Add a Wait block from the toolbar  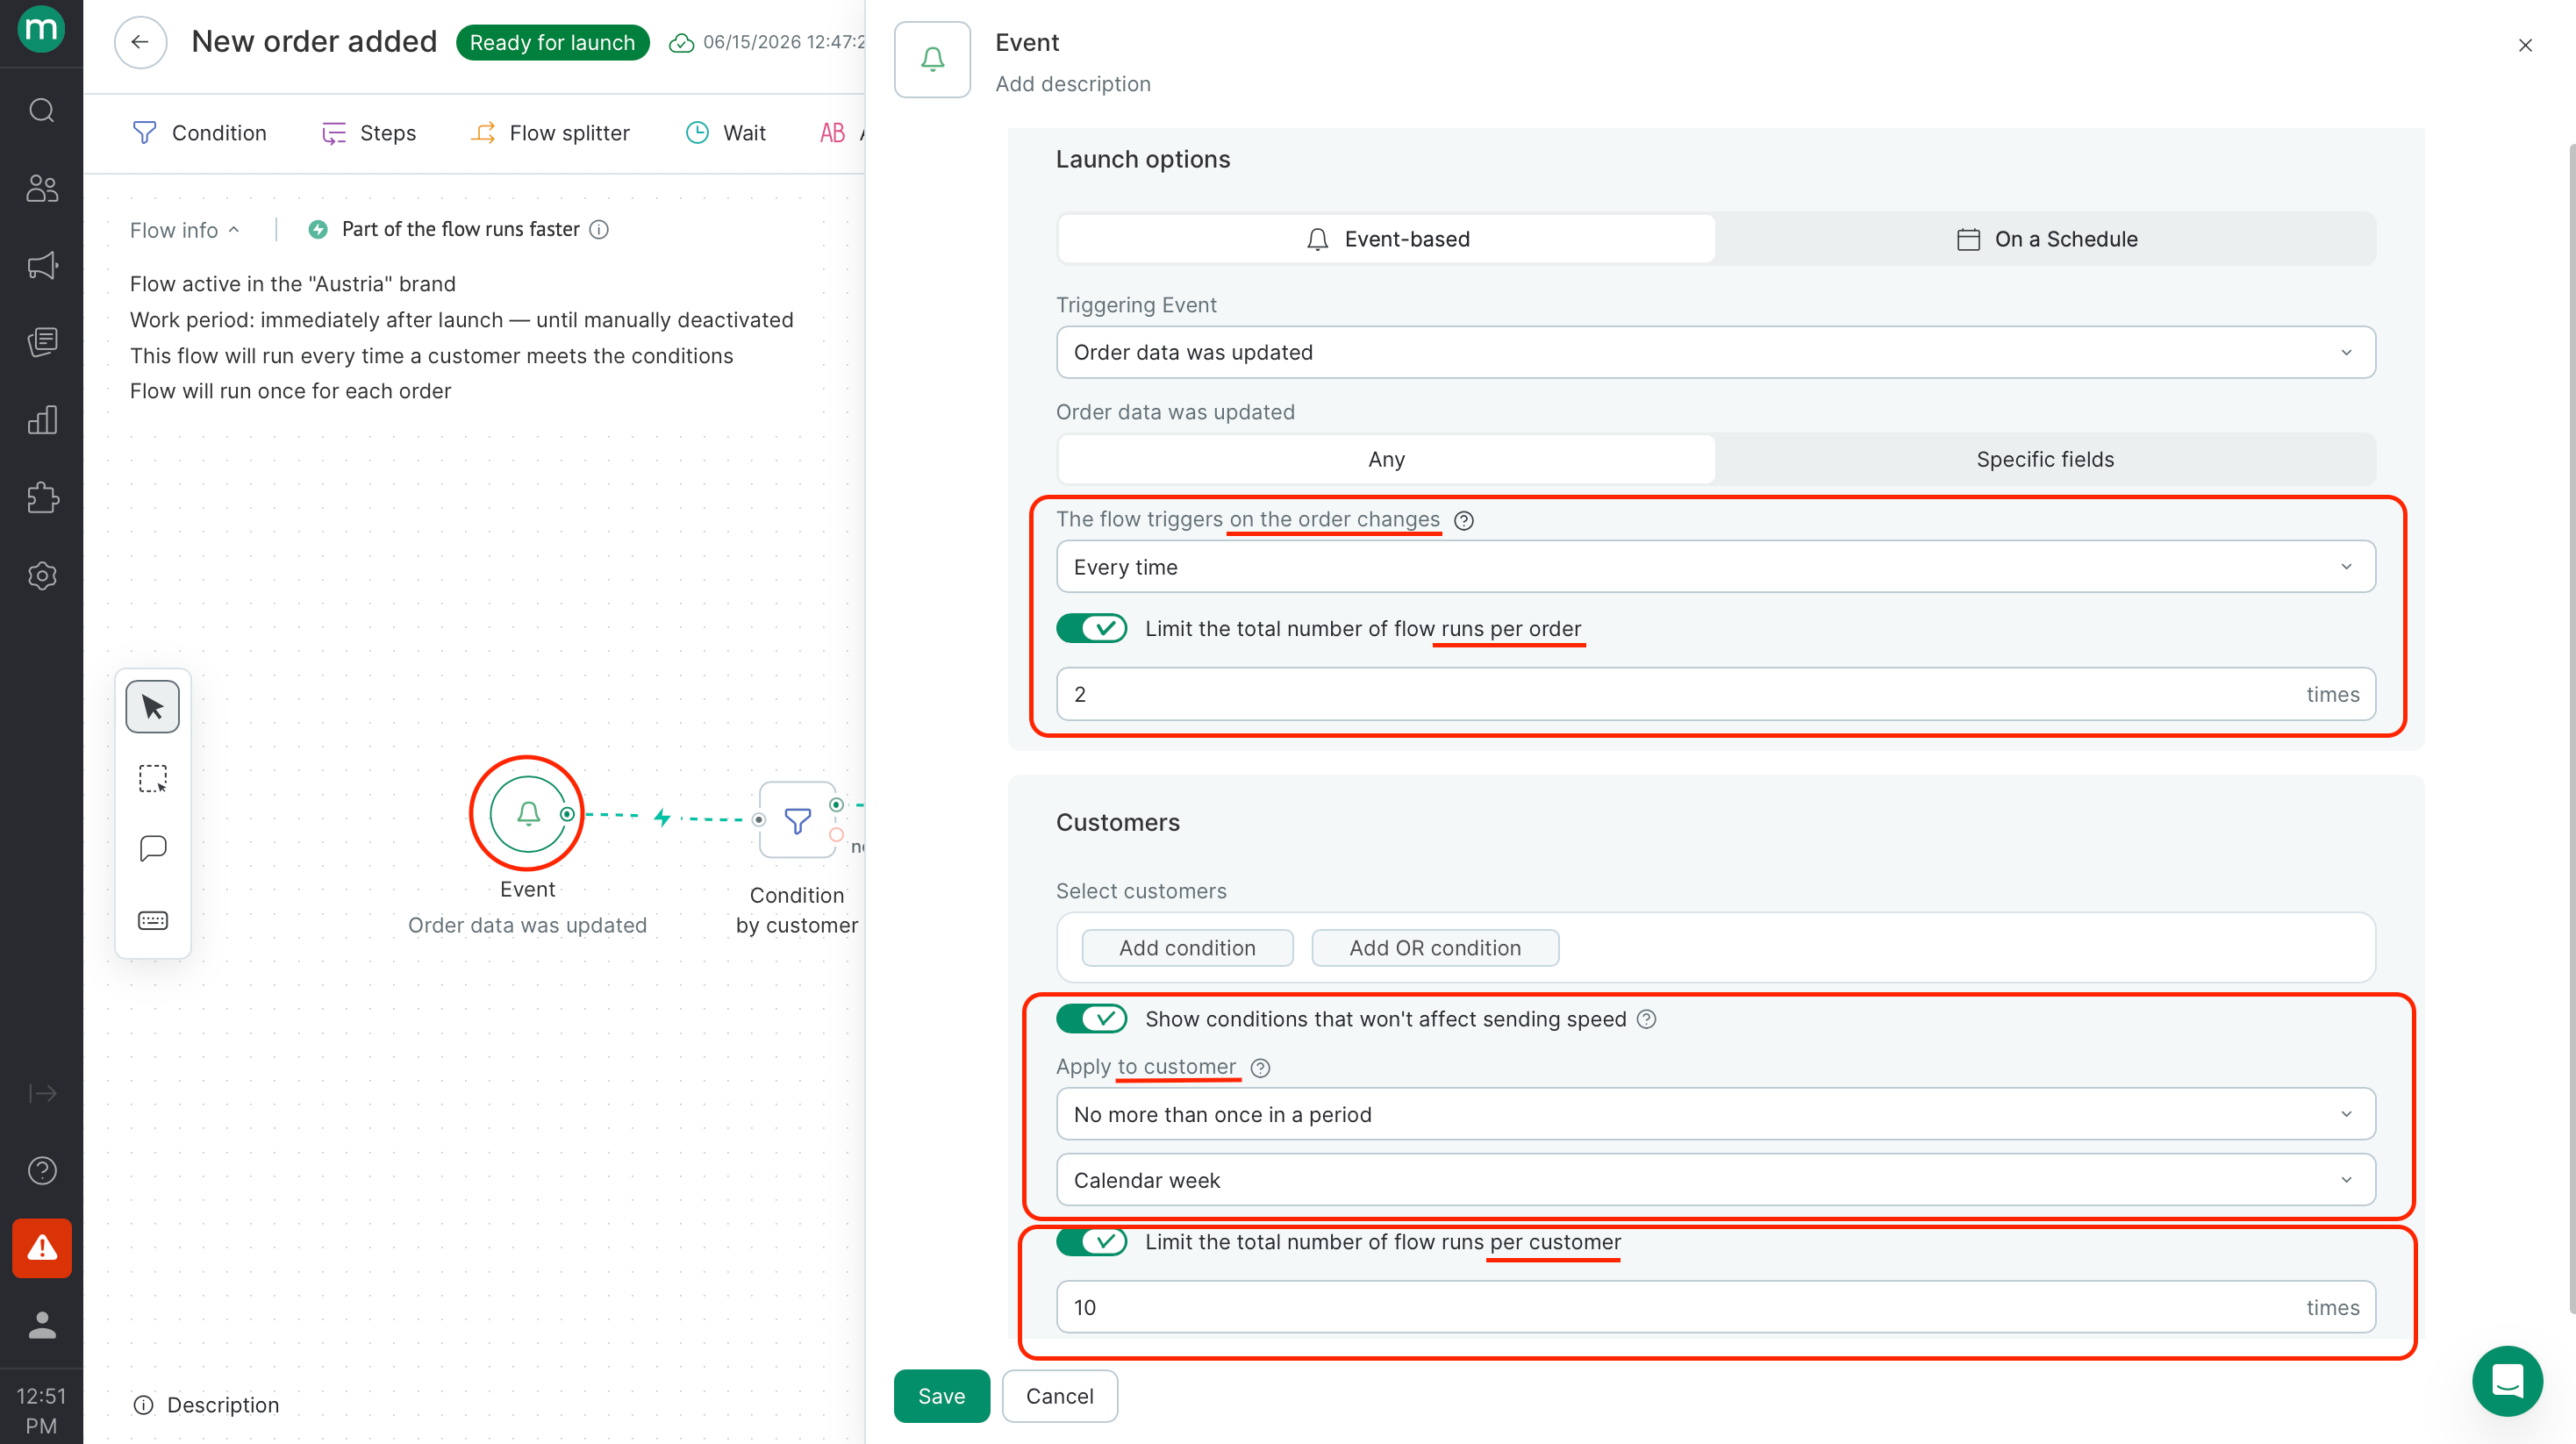[x=726, y=133]
